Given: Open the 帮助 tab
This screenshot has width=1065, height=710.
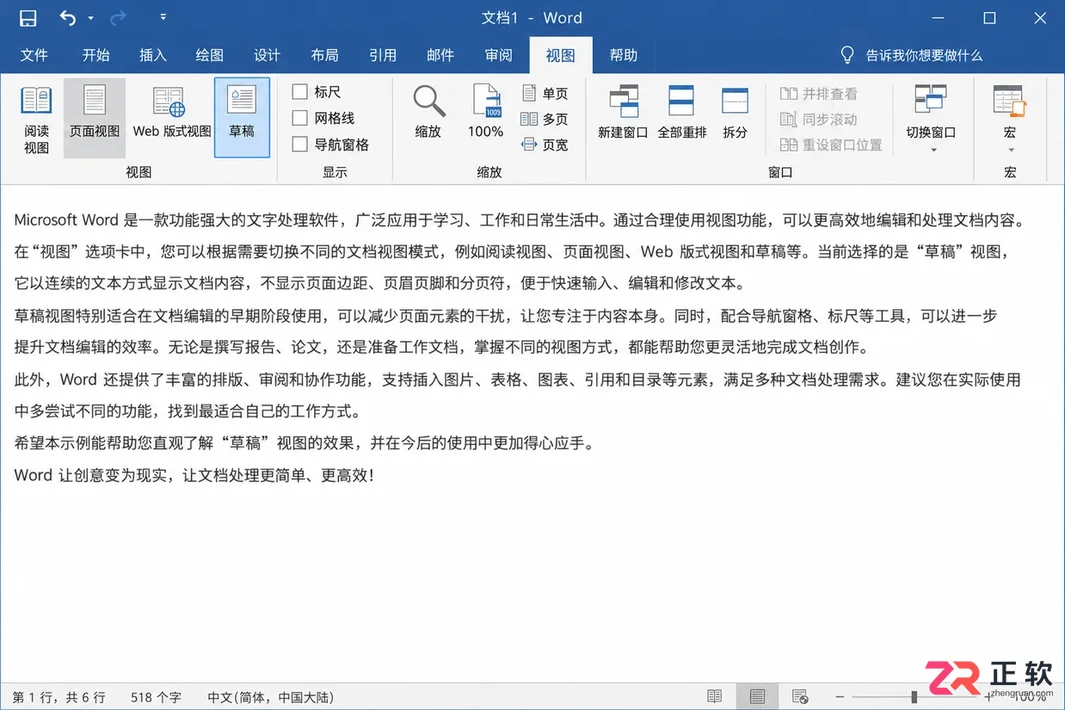Looking at the screenshot, I should tap(623, 55).
